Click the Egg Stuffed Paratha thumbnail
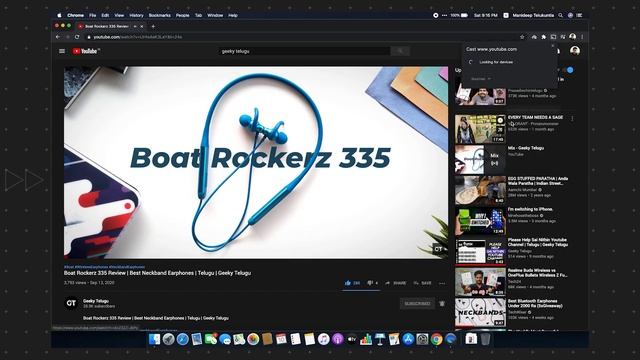The height and width of the screenshot is (360, 640). [480, 190]
